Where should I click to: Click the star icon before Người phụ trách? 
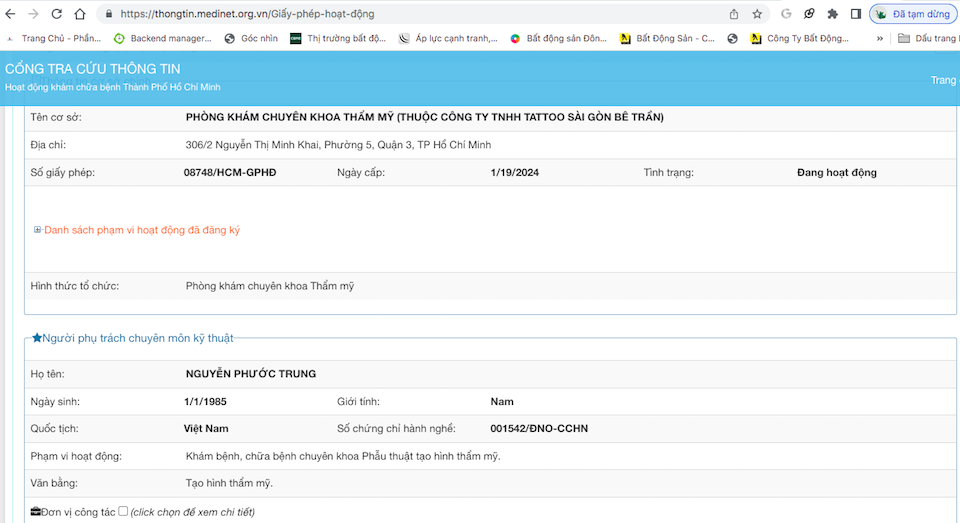click(x=37, y=337)
